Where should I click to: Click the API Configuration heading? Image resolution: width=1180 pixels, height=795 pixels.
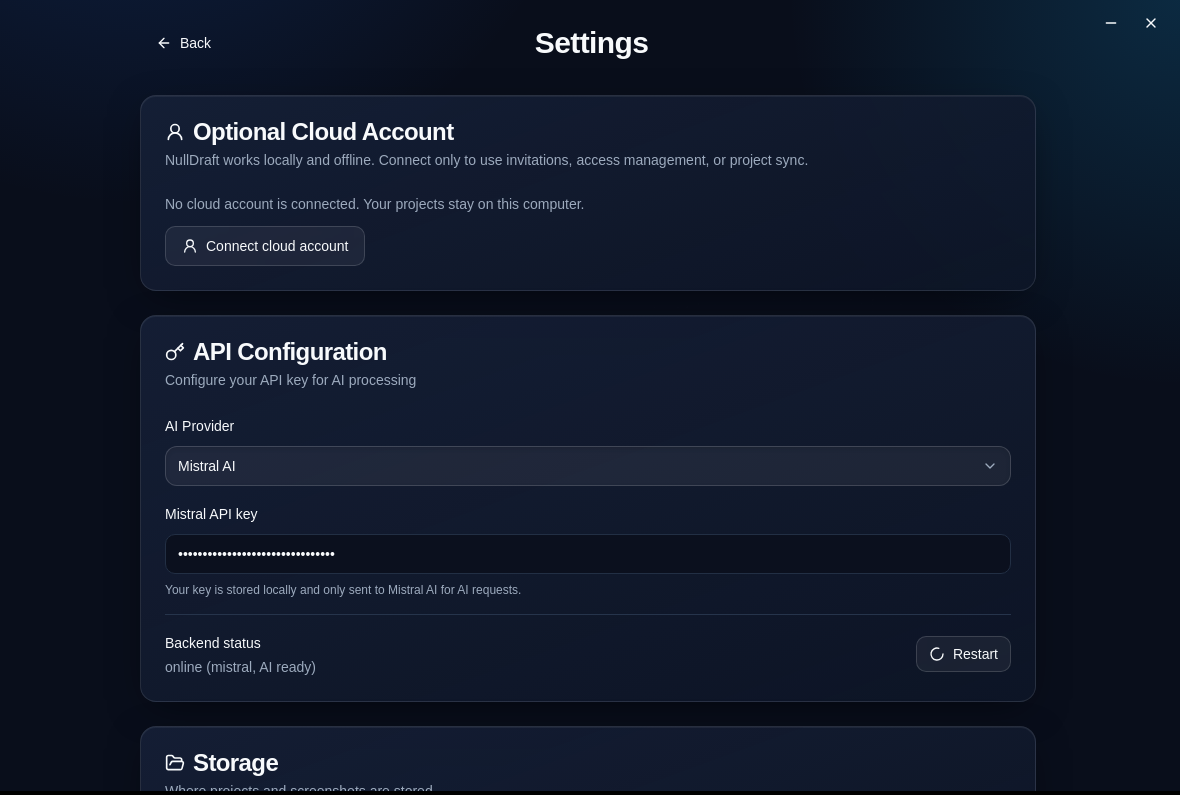click(290, 352)
